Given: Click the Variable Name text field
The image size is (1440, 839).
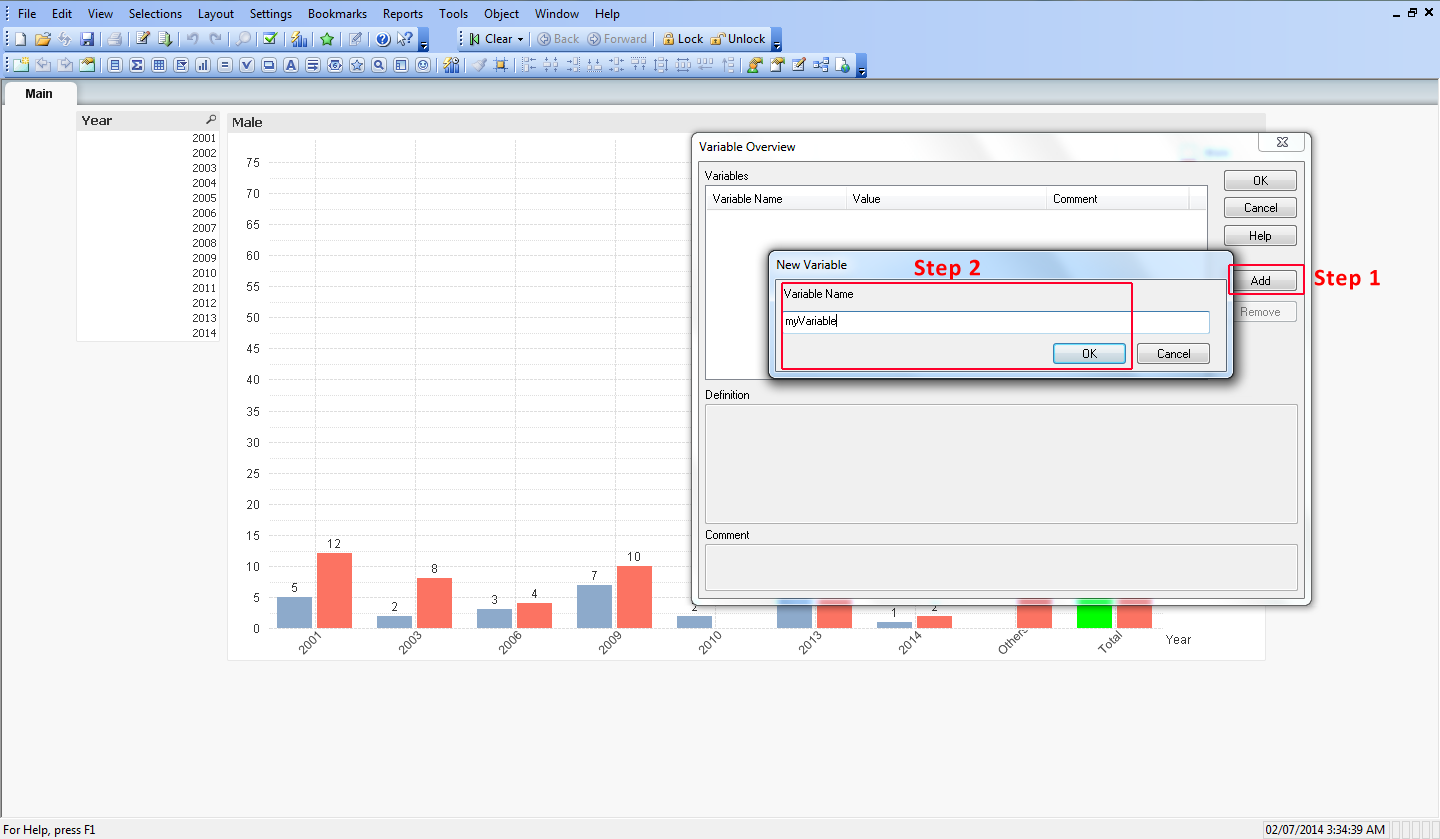Looking at the screenshot, I should (x=995, y=322).
